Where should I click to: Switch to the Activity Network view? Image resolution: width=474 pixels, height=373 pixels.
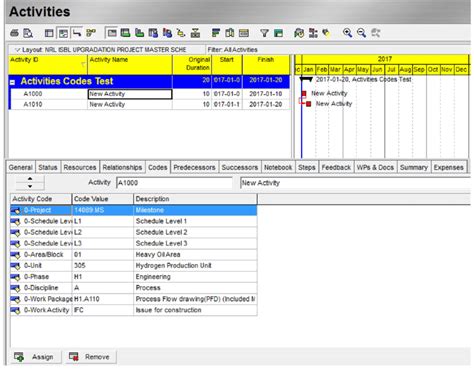pos(91,33)
